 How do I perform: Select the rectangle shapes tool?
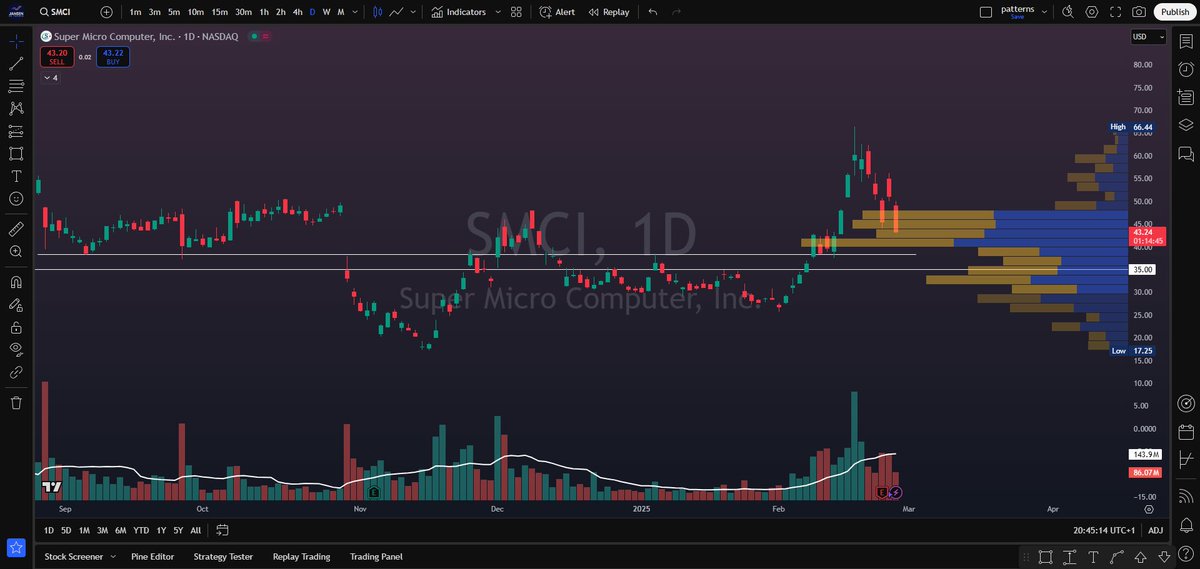click(x=16, y=153)
